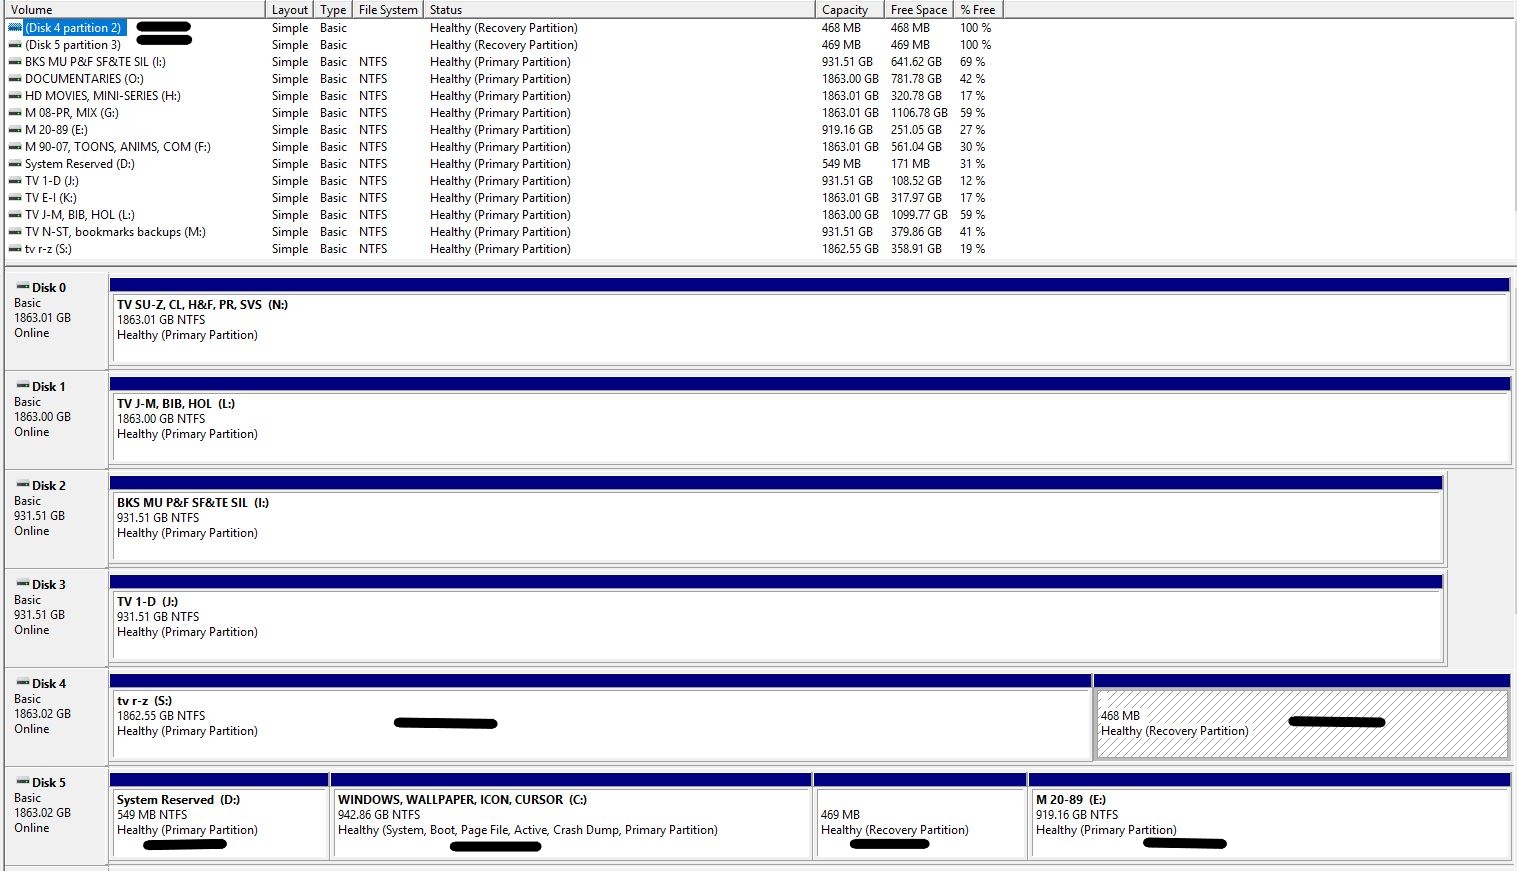Click the "27 %" free percentage cell
Image resolution: width=1517 pixels, height=871 pixels.
point(972,130)
